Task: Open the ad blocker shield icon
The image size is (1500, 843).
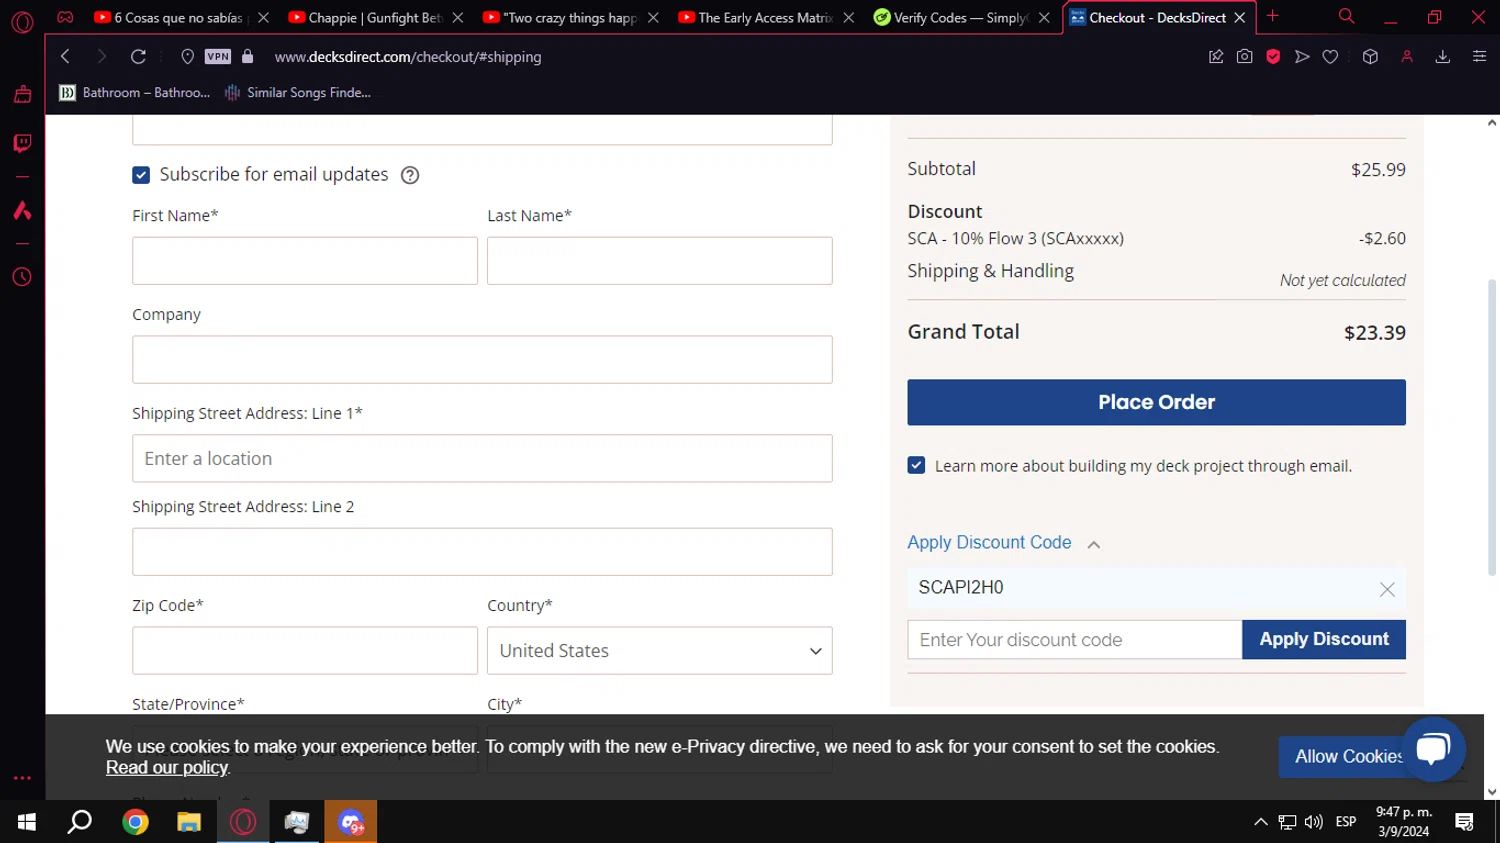Action: click(1273, 57)
